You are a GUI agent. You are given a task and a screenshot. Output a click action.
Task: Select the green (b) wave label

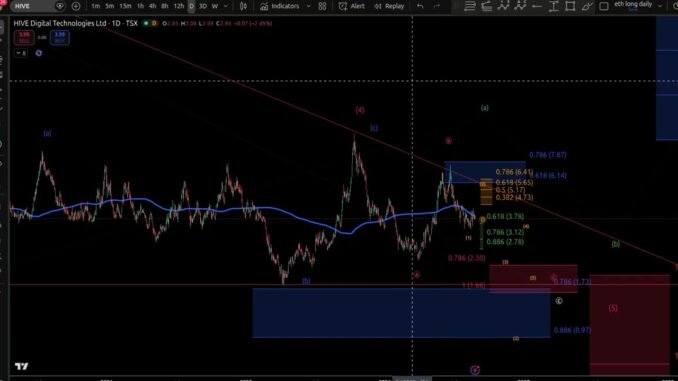[x=616, y=244]
